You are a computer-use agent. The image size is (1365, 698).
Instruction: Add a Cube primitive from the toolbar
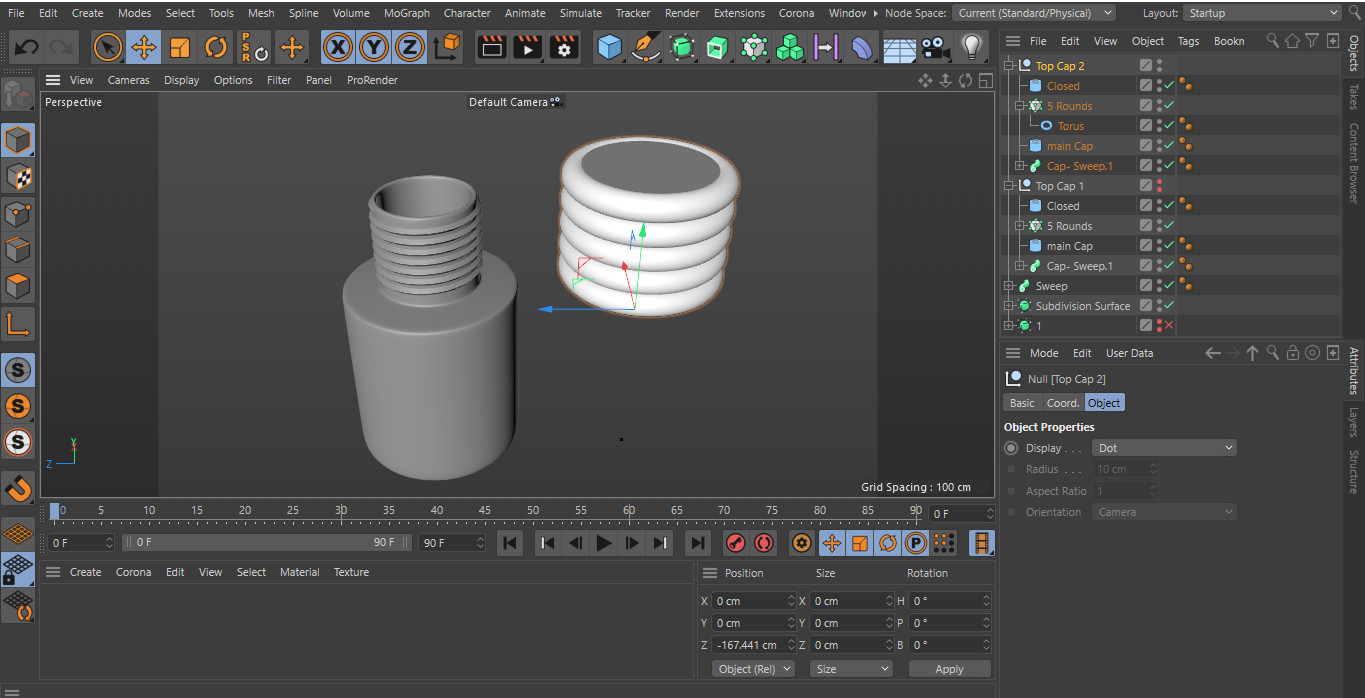tap(609, 47)
